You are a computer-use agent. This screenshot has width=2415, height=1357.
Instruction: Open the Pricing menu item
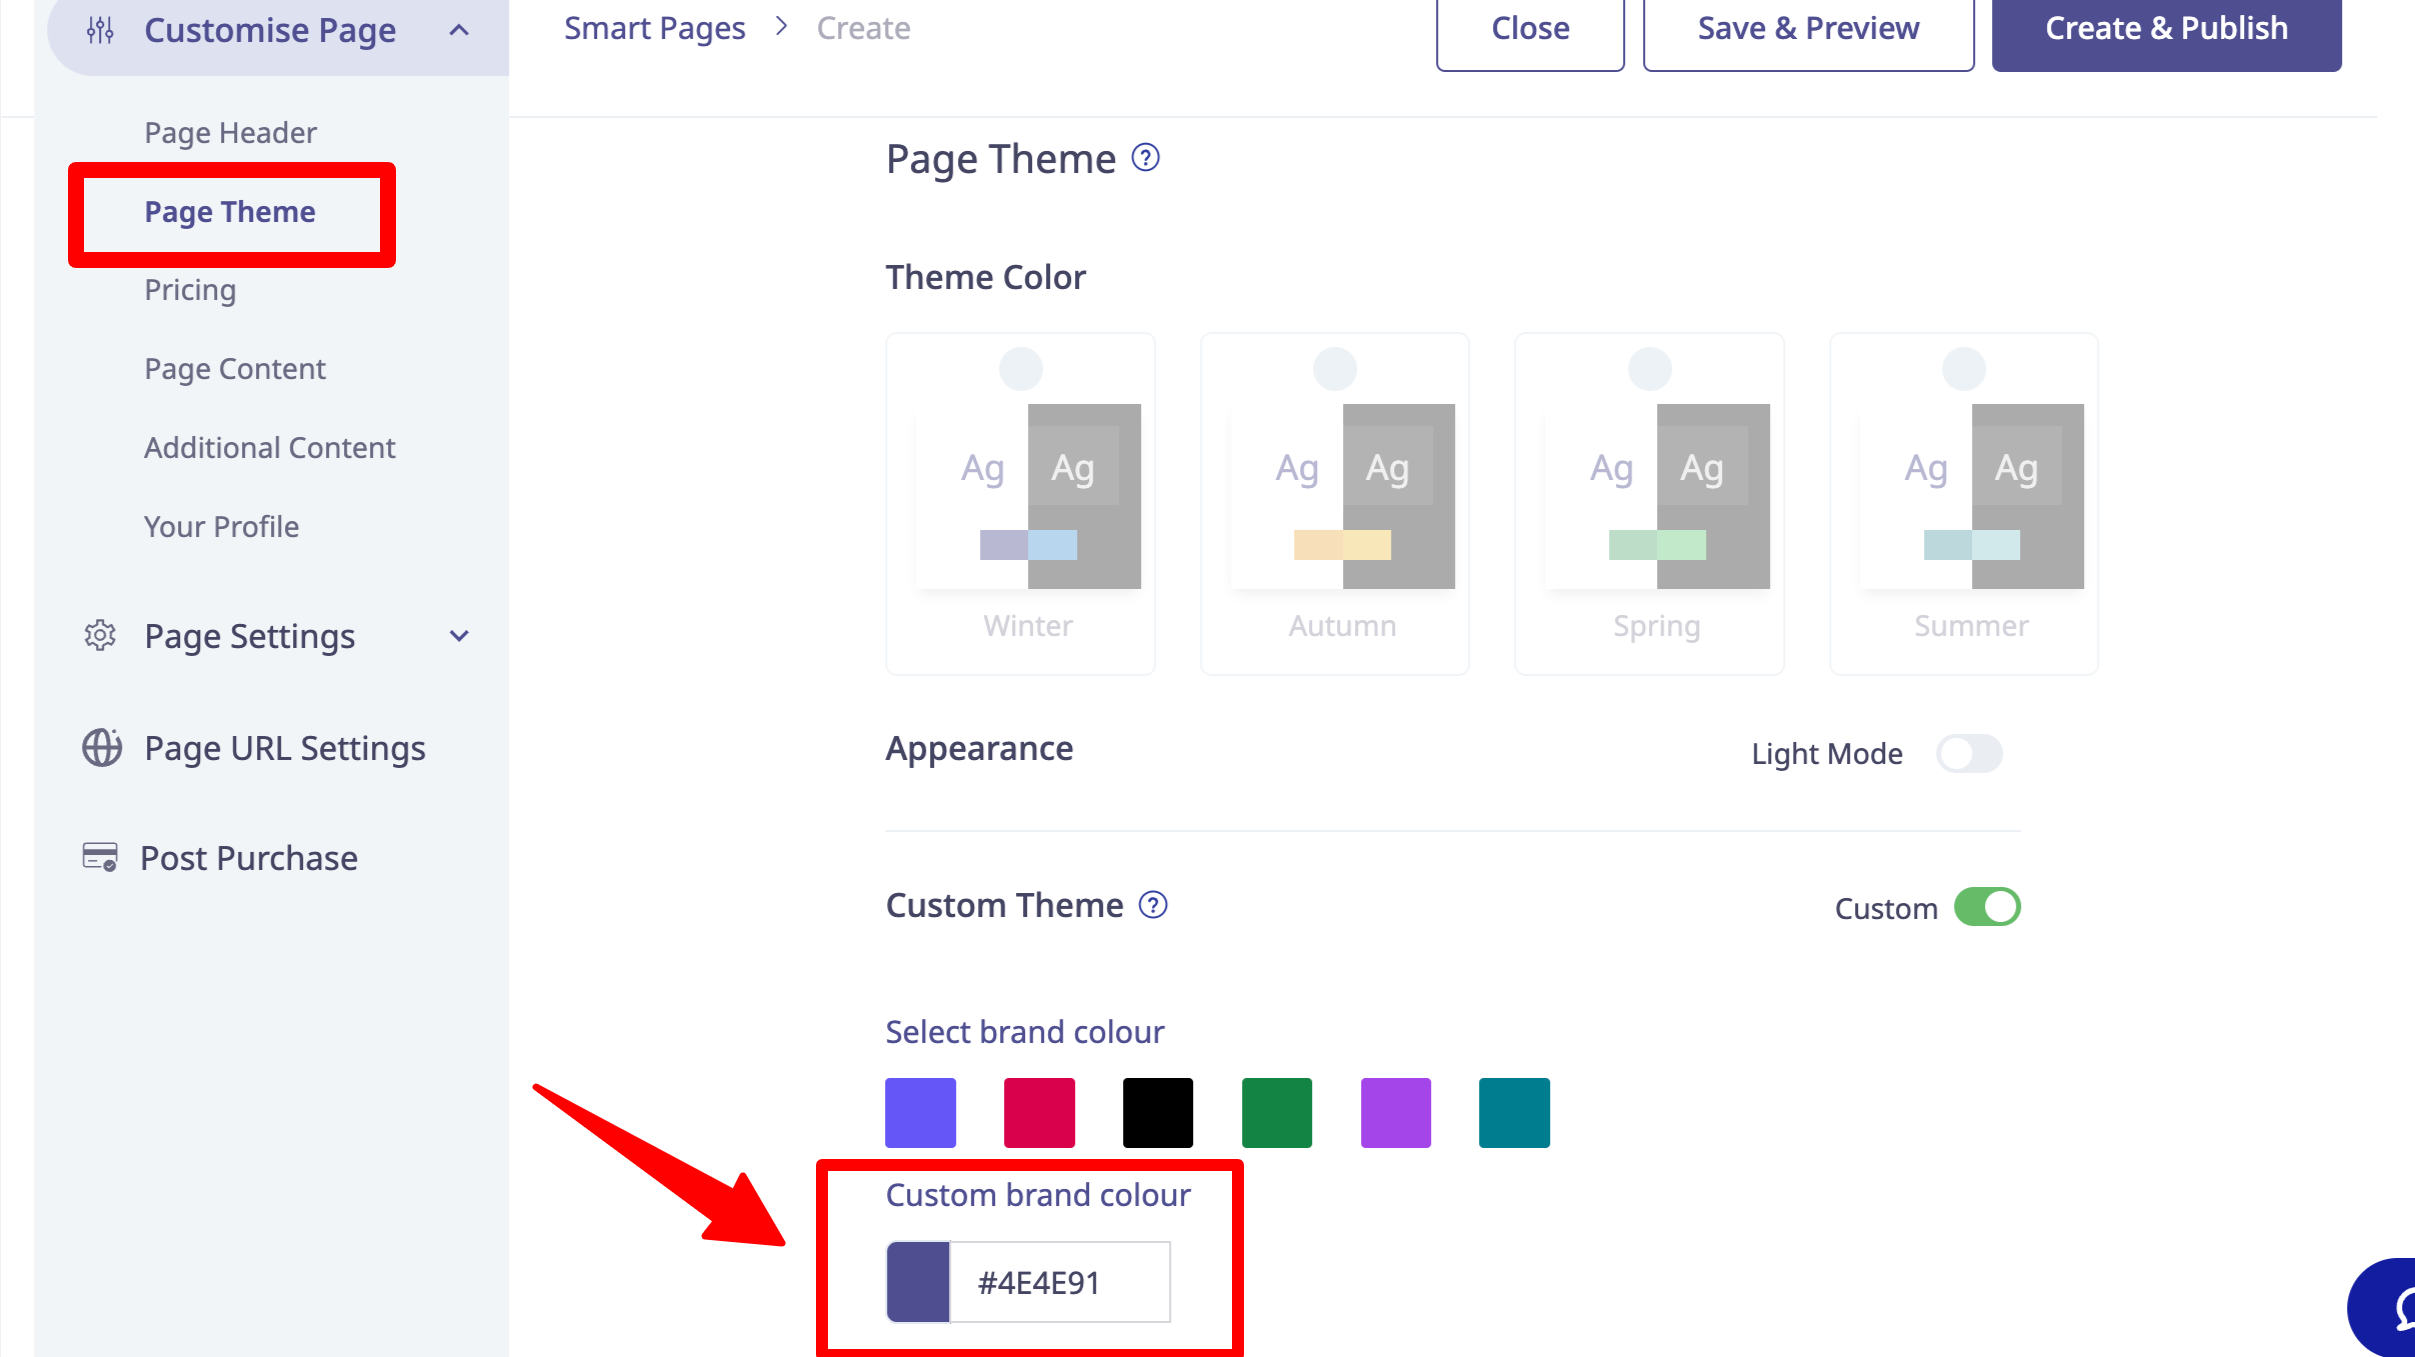tap(190, 290)
